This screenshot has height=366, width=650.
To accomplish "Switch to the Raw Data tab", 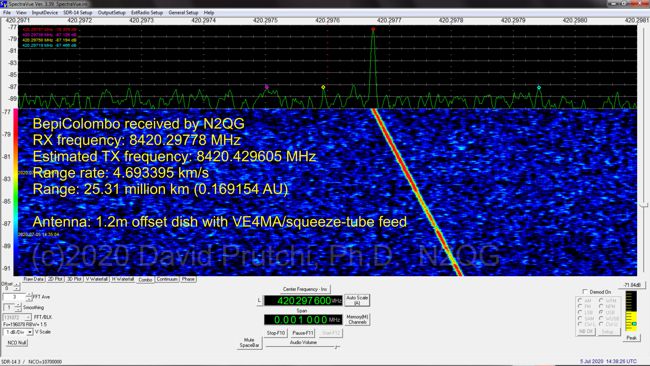I will click(34, 279).
